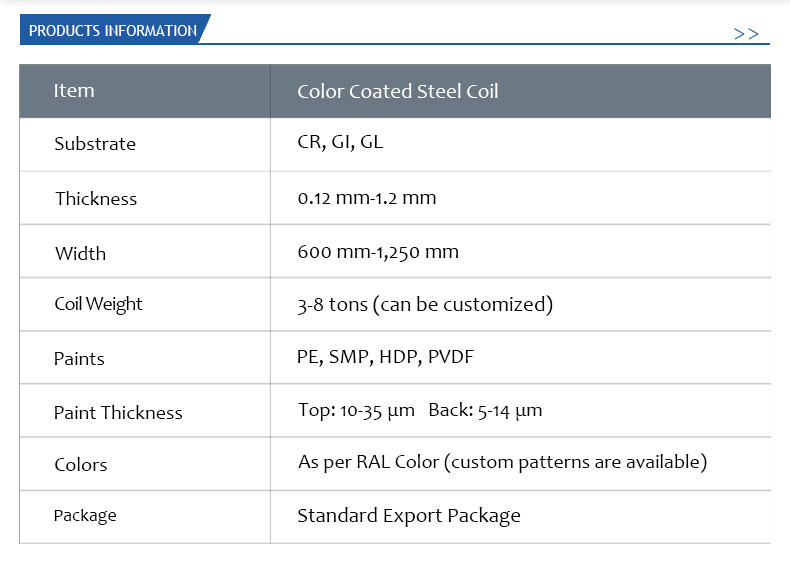The image size is (790, 562).
Task: Select the Paints row label
Action: pyautogui.click(x=79, y=359)
